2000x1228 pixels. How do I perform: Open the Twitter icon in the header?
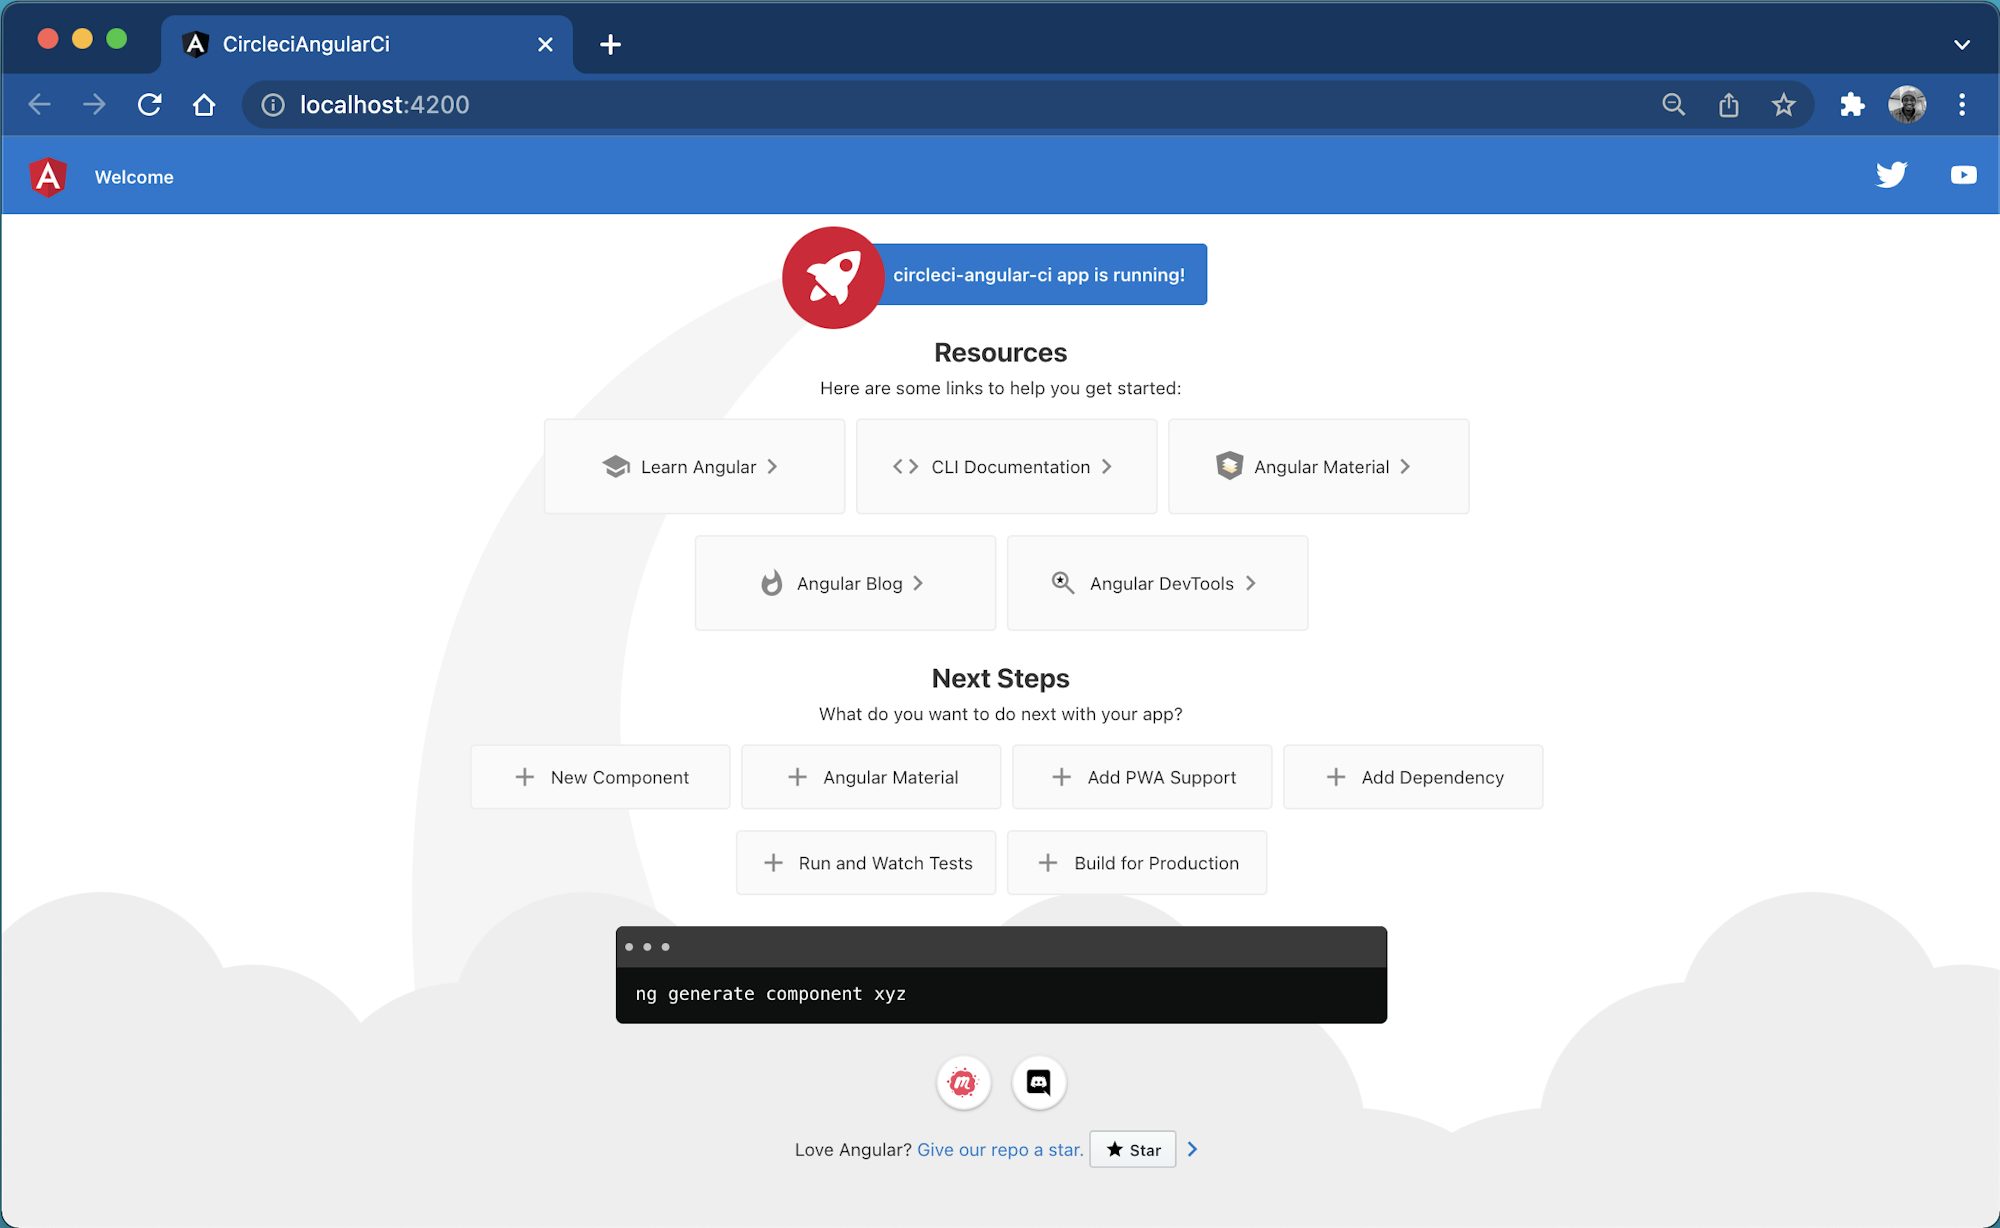point(1891,175)
